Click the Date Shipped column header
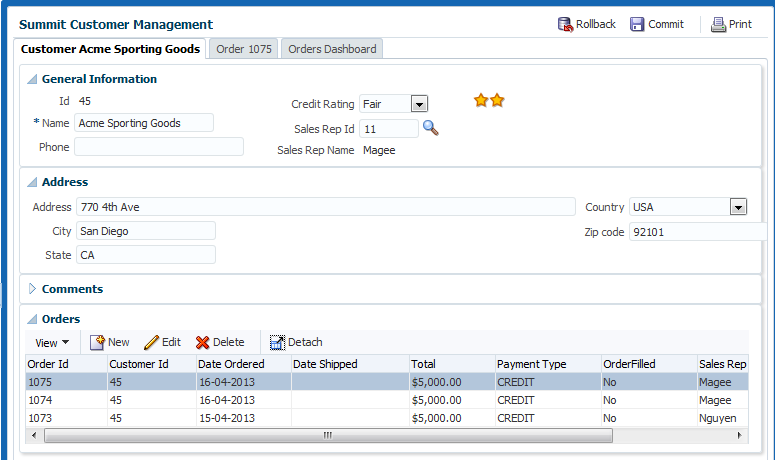The width and height of the screenshot is (775, 460). [x=350, y=364]
